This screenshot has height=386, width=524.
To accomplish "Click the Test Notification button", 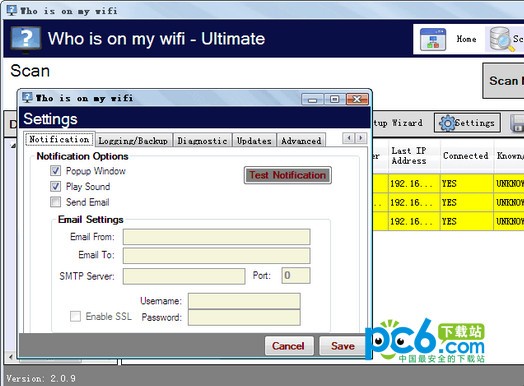I will [288, 175].
